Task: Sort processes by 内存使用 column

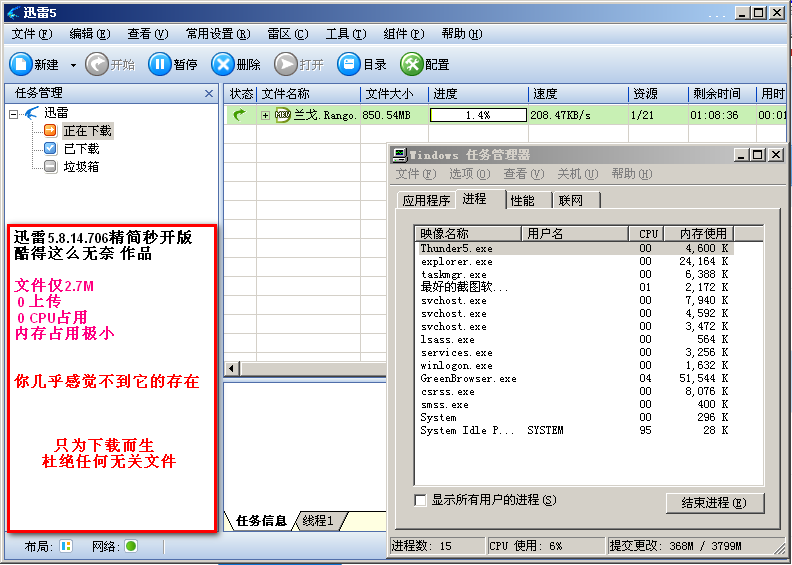Action: coord(698,233)
